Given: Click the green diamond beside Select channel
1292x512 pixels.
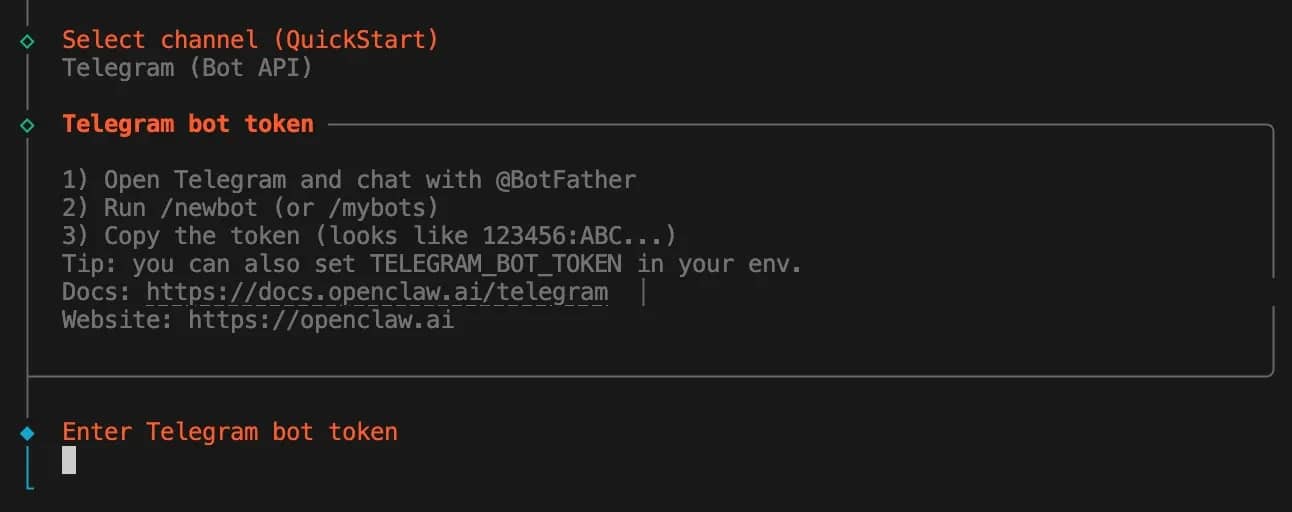Looking at the screenshot, I should tap(27, 41).
